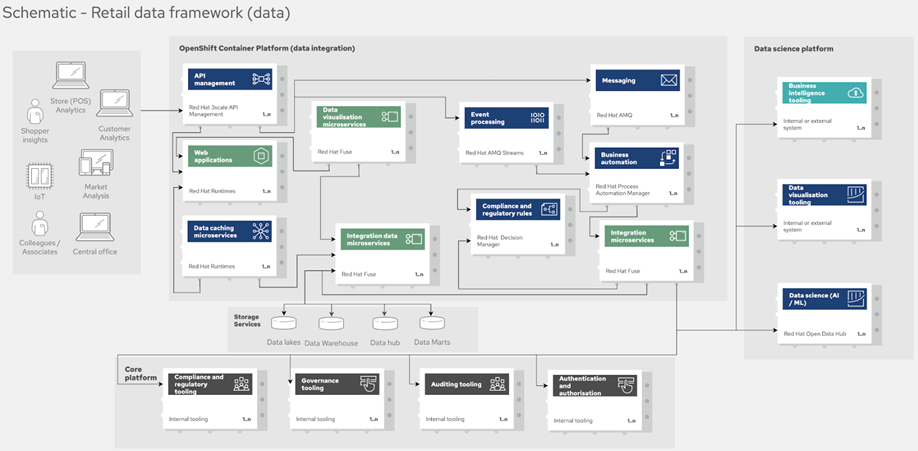This screenshot has width=918, height=451.
Task: Click the Integration data microservices icon
Action: click(414, 239)
